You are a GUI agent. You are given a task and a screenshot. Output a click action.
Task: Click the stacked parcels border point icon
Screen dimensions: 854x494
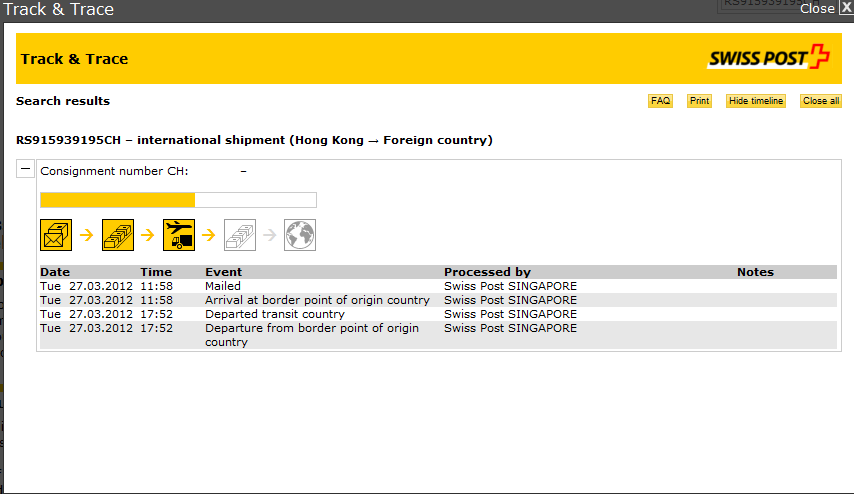click(118, 235)
